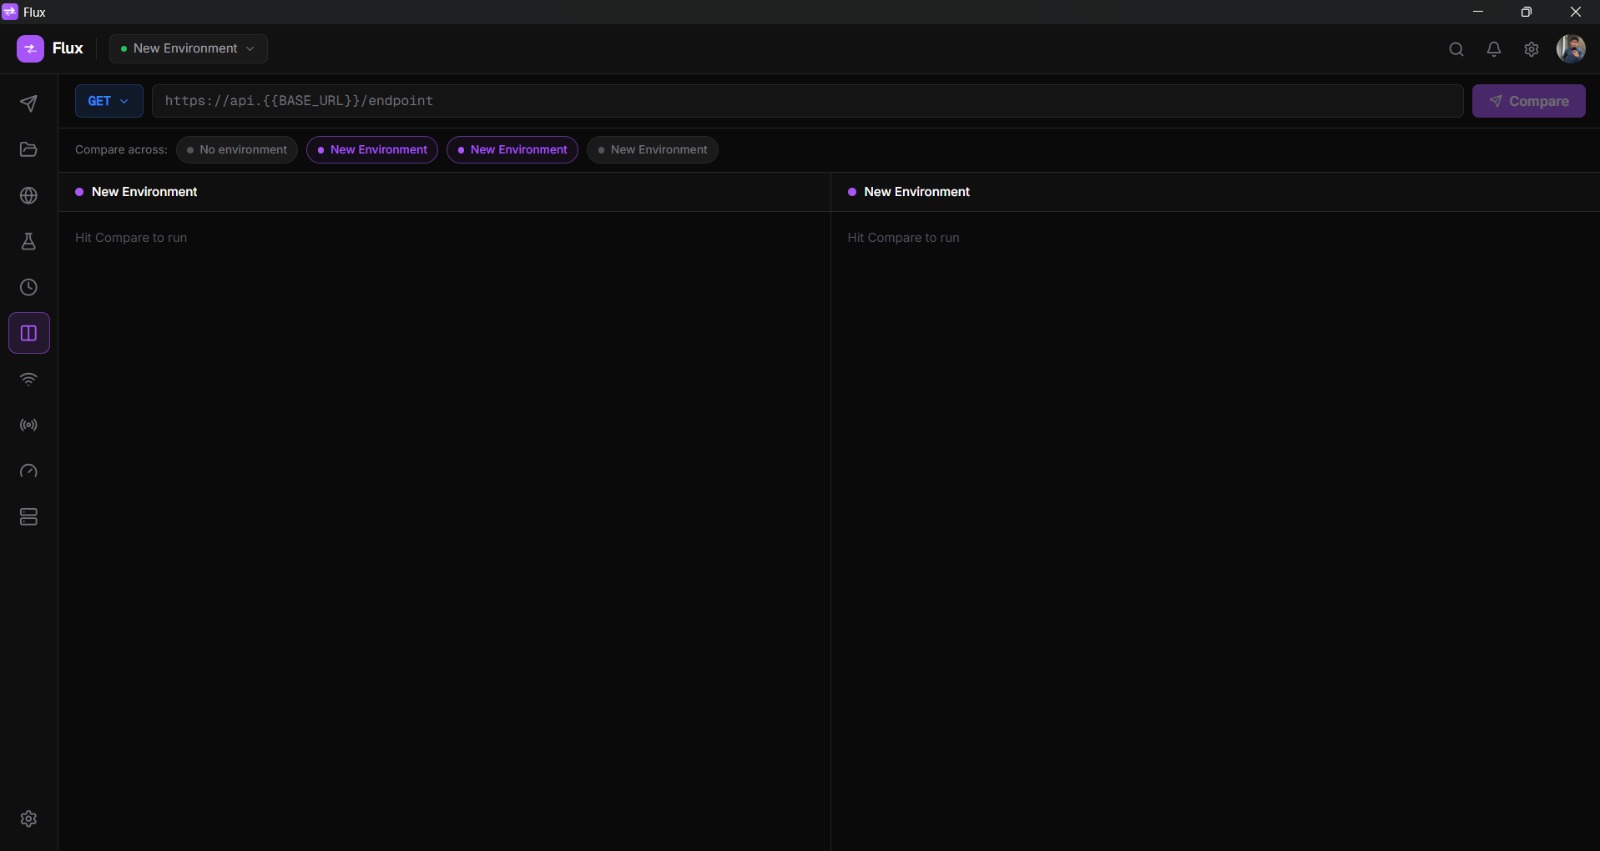
Task: Click the purple Flux logo icon
Action: click(30, 48)
